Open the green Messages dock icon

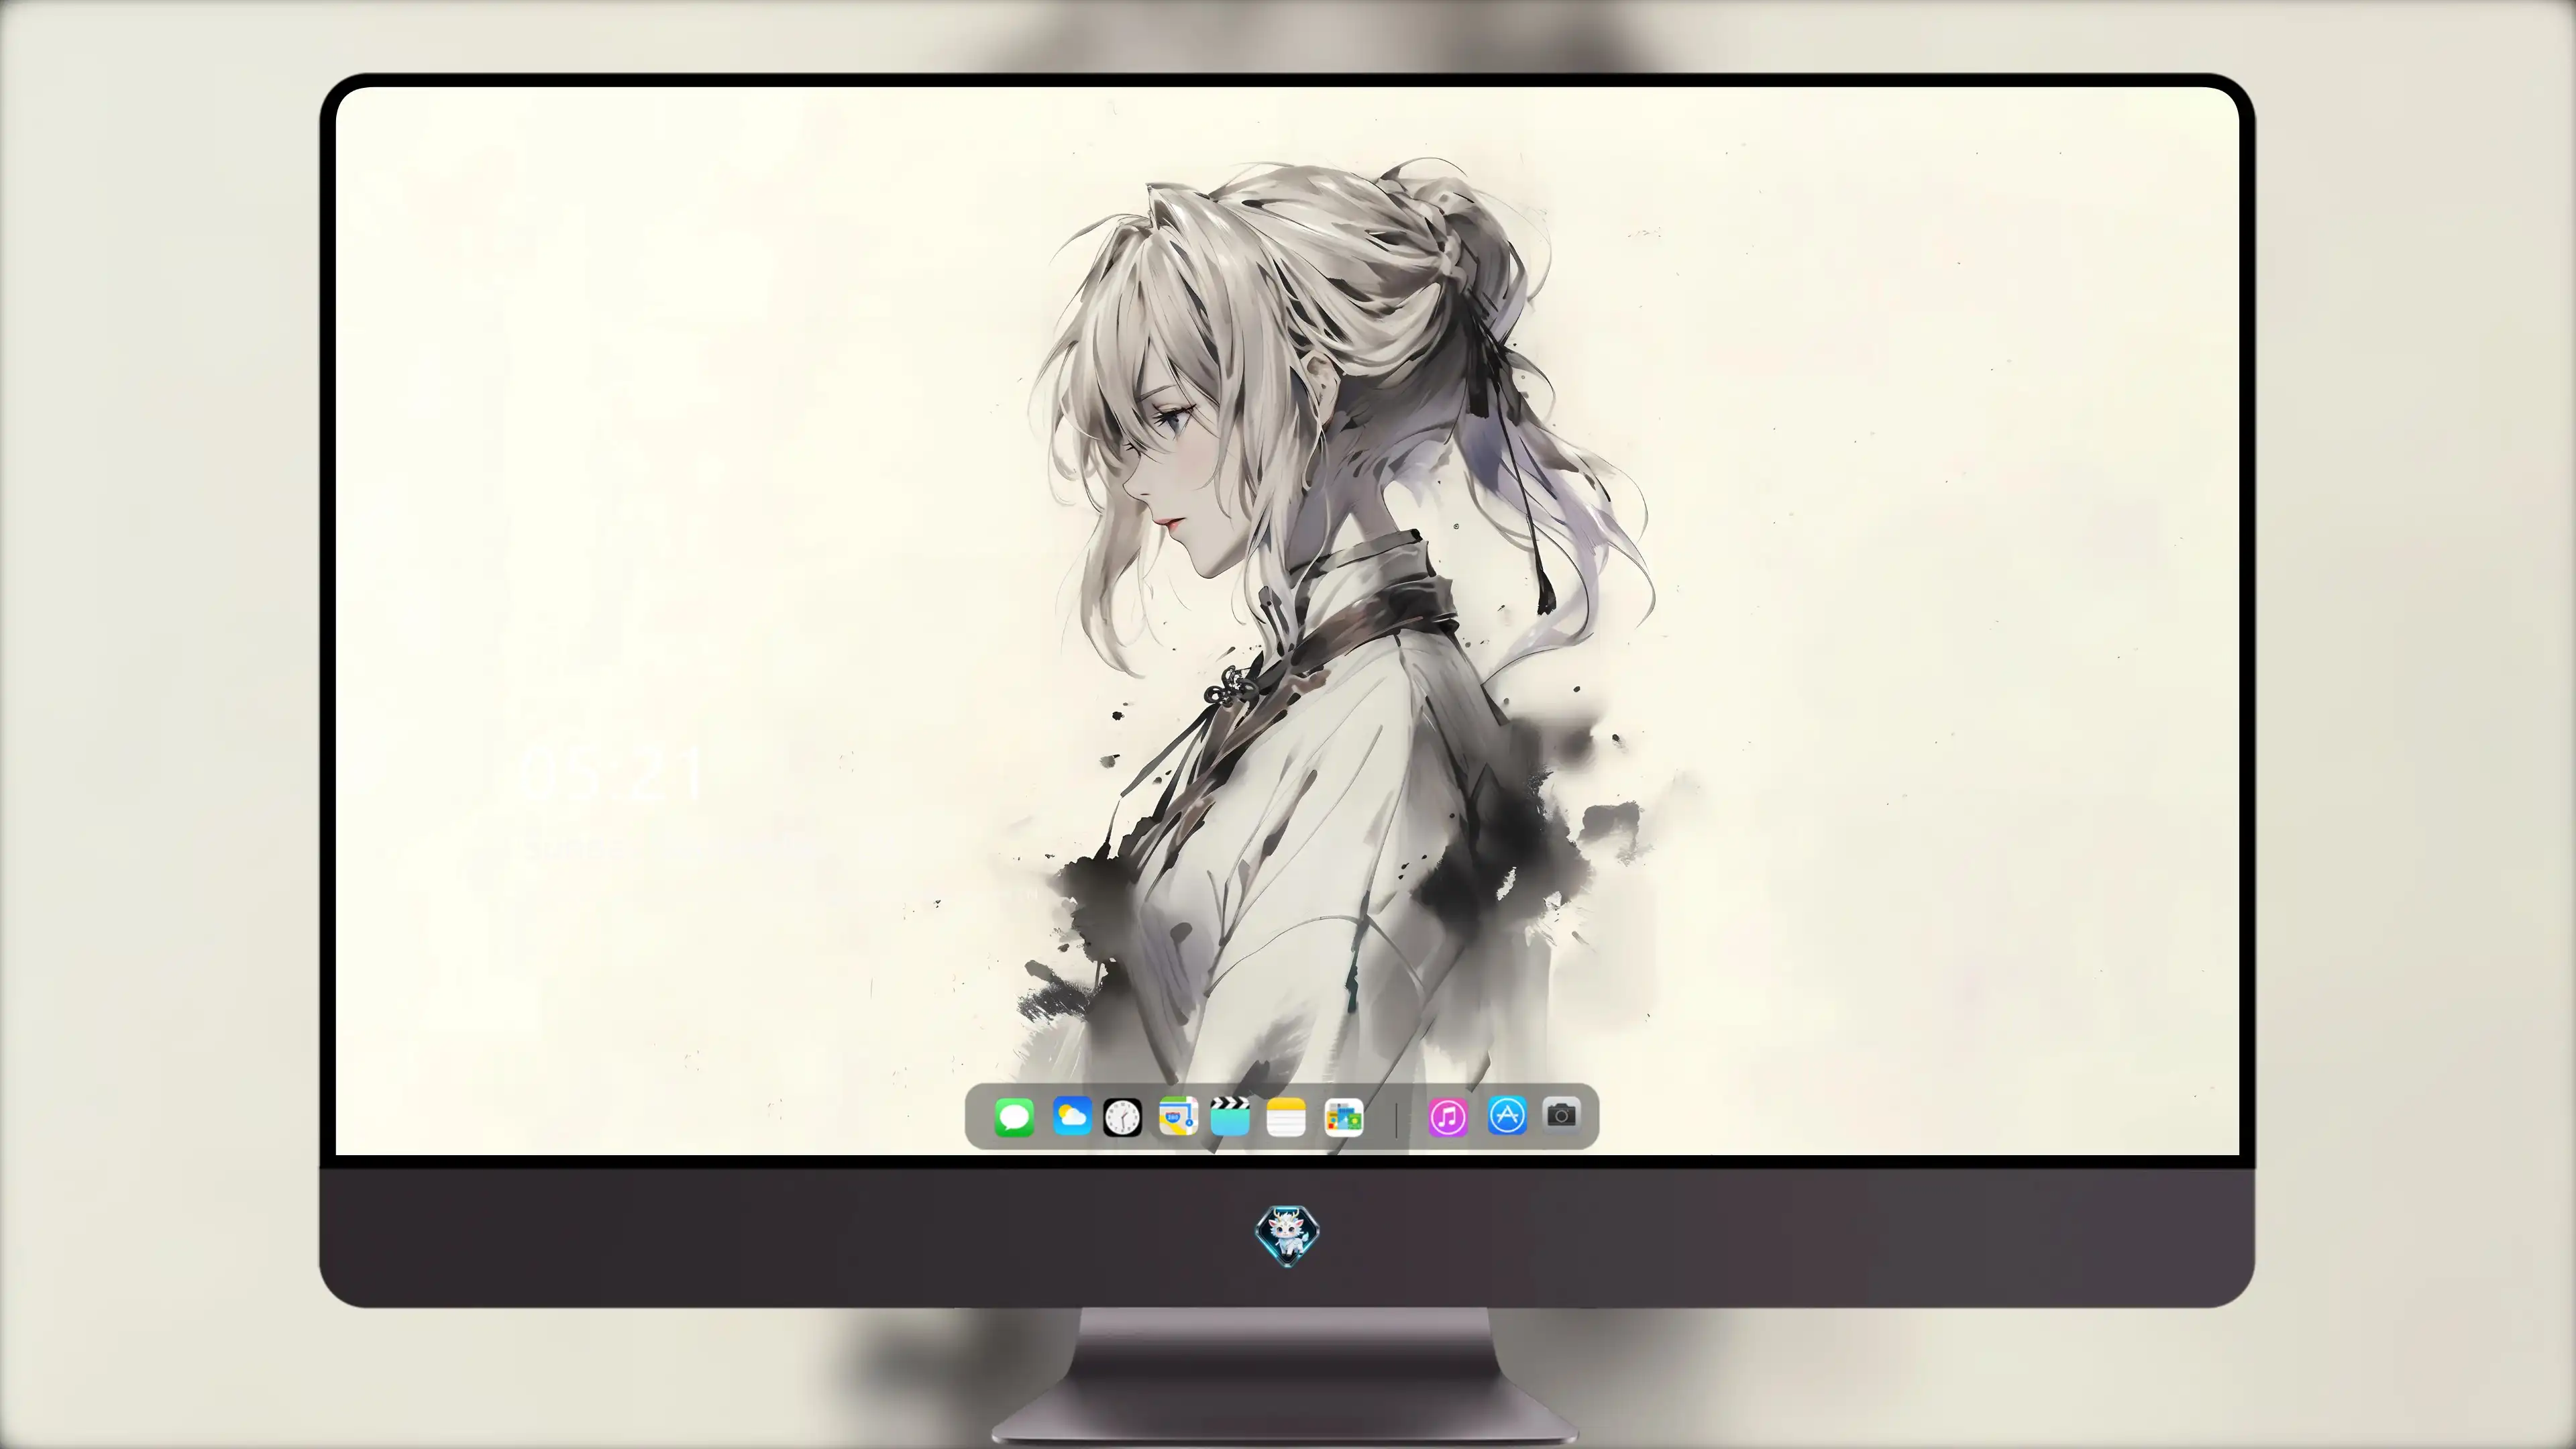[1014, 1117]
